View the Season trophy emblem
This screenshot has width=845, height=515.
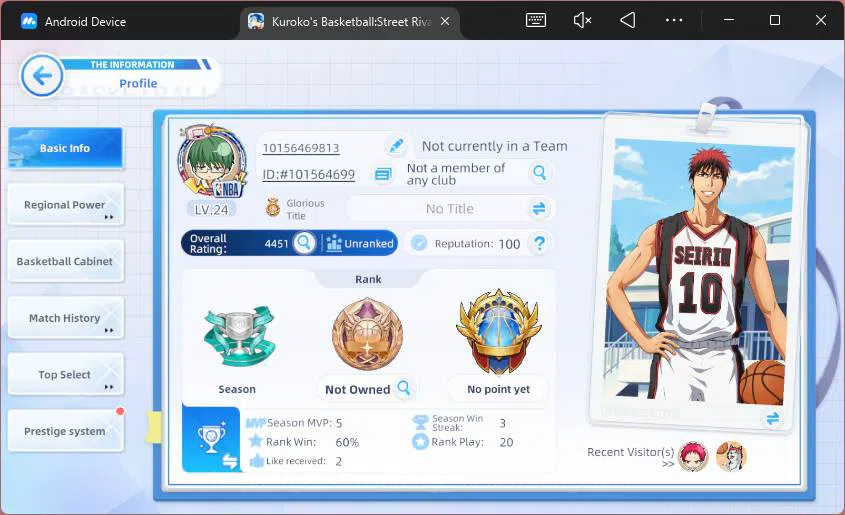[x=239, y=336]
